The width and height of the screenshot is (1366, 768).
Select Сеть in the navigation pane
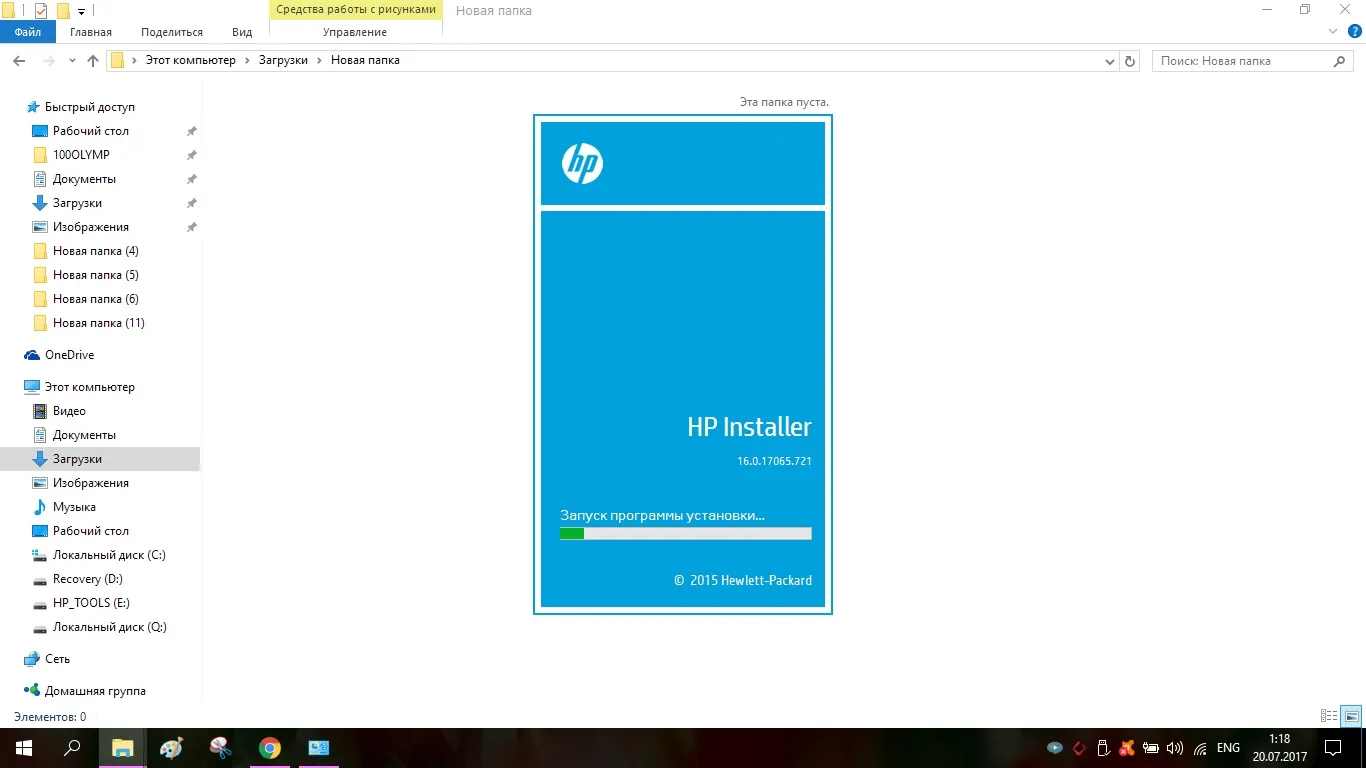pyautogui.click(x=57, y=659)
